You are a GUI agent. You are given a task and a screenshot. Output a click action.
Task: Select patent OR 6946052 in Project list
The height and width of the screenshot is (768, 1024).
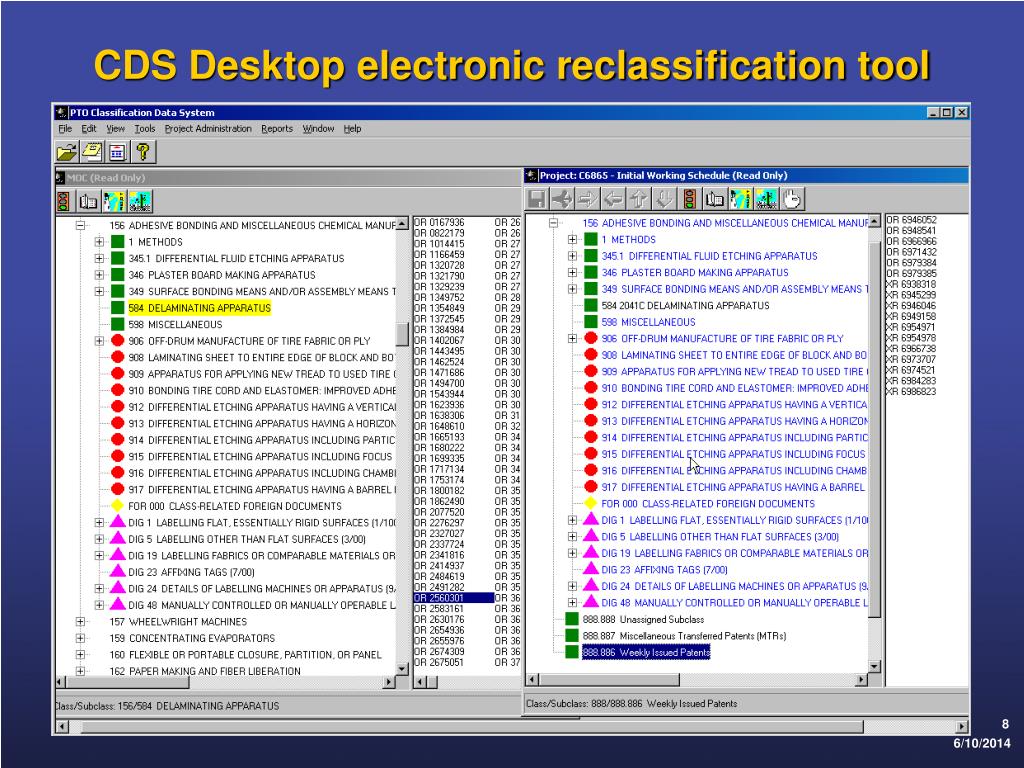pos(911,219)
